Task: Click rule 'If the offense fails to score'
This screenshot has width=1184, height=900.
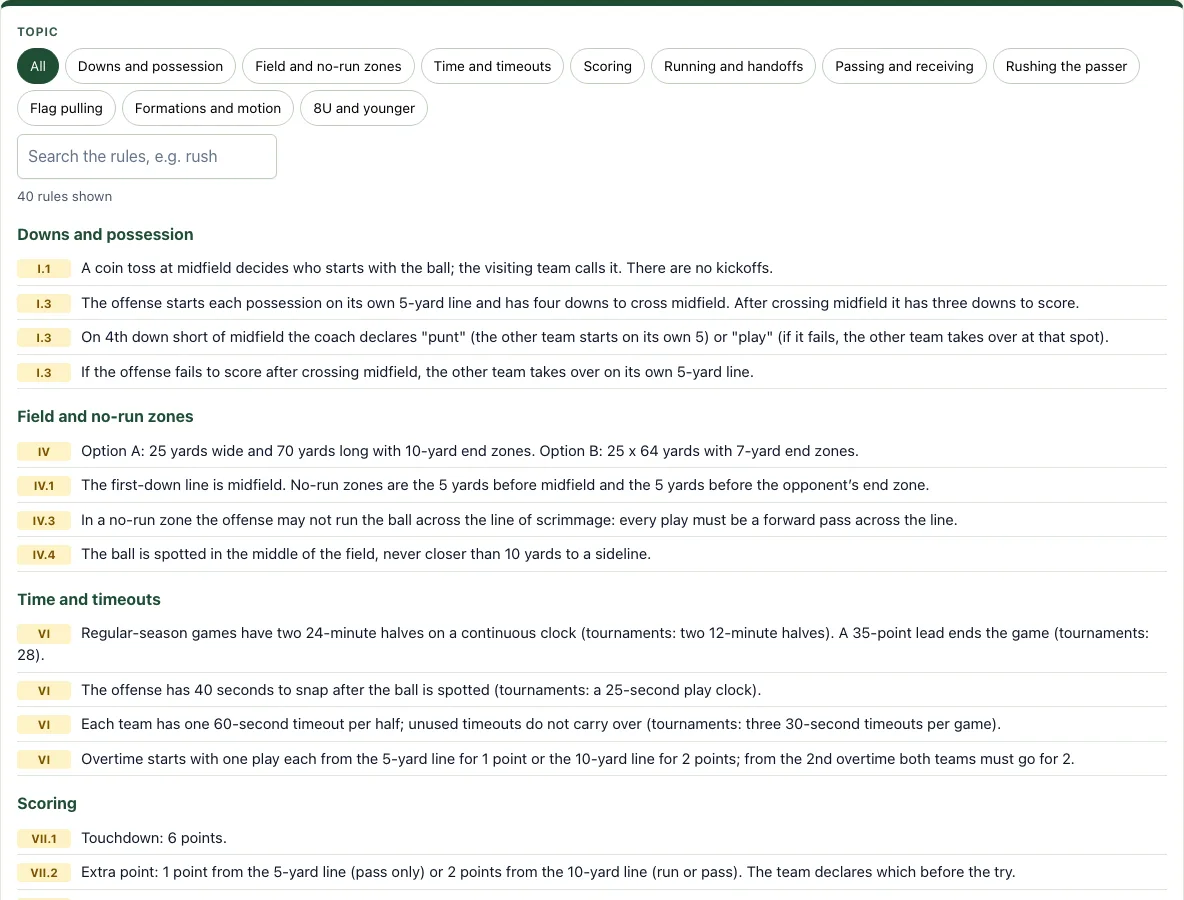Action: pyautogui.click(x=417, y=371)
